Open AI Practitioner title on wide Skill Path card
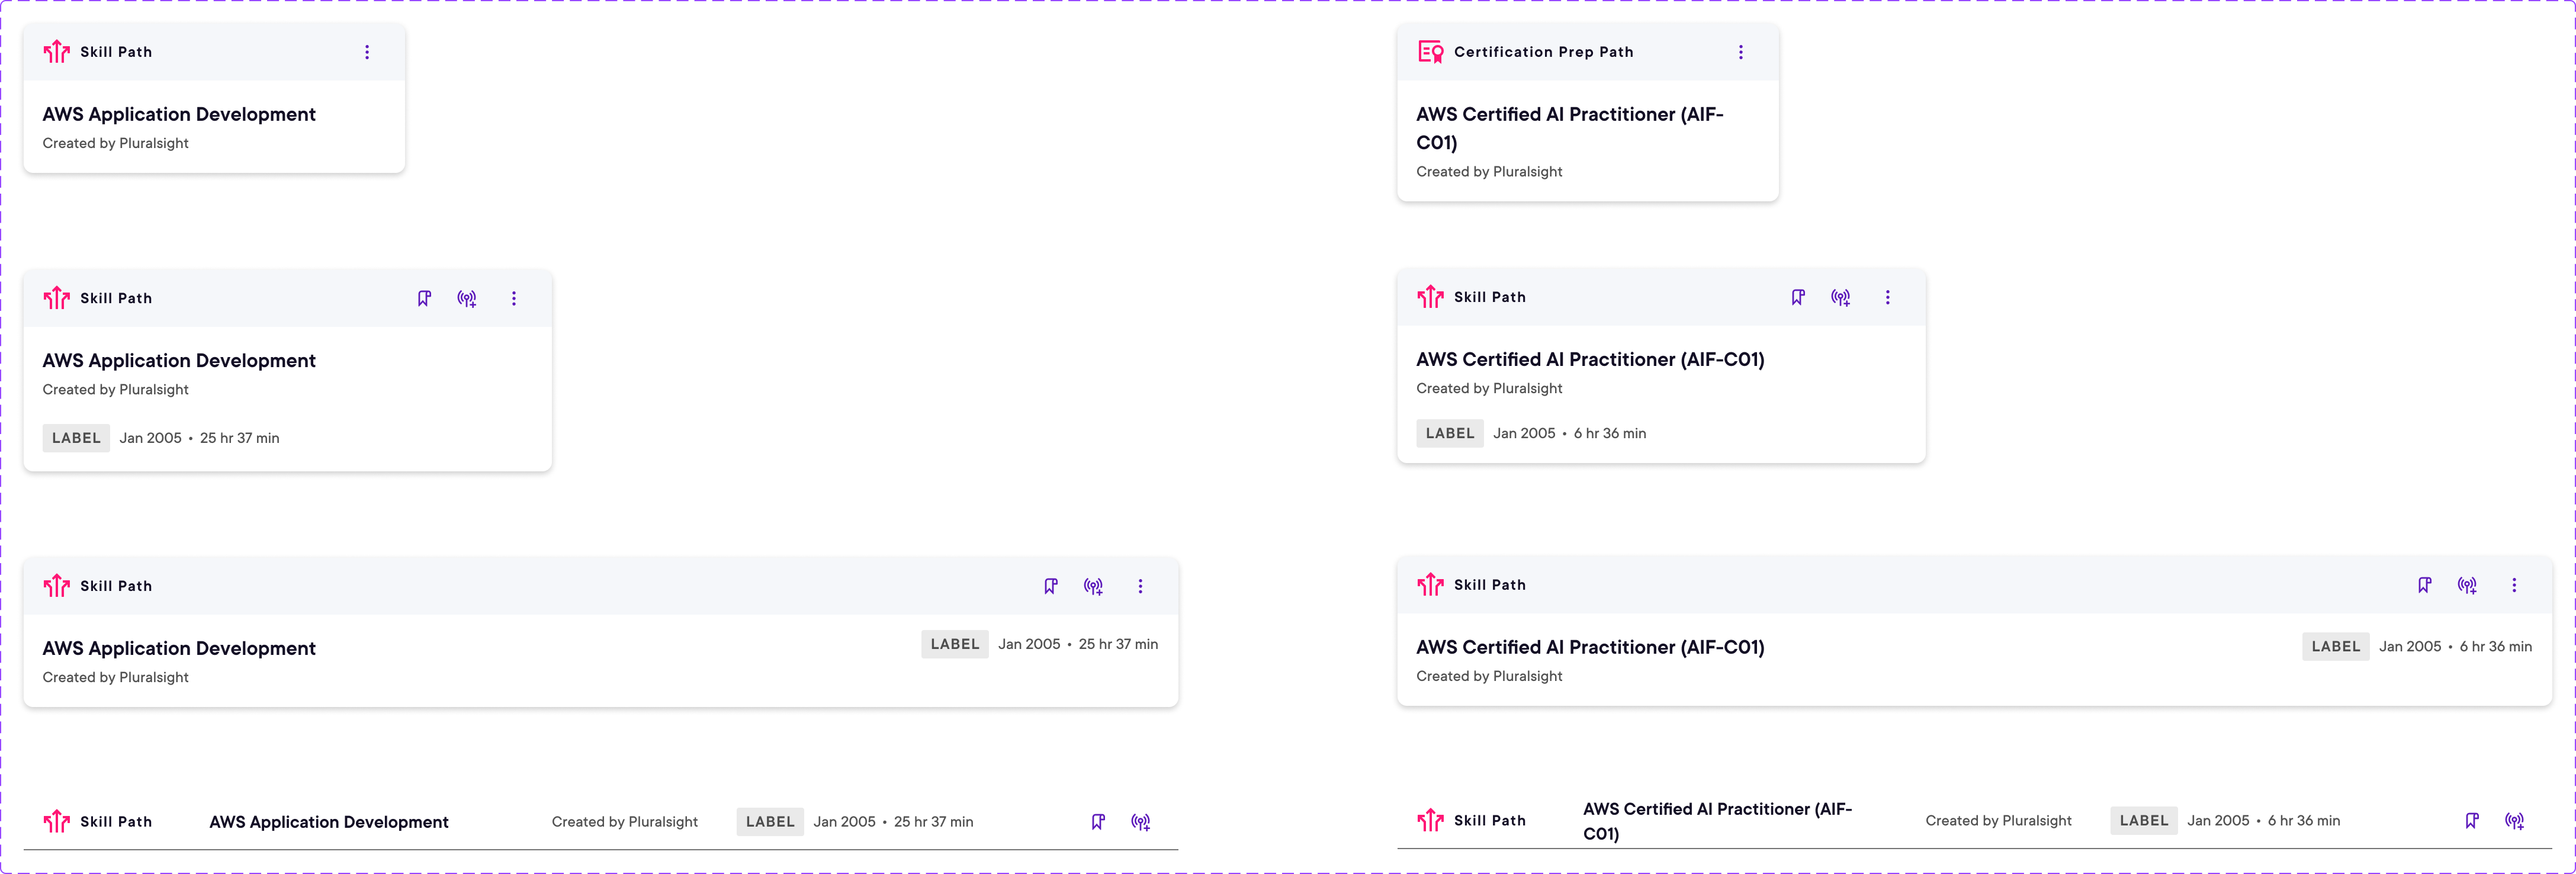 (x=1590, y=648)
